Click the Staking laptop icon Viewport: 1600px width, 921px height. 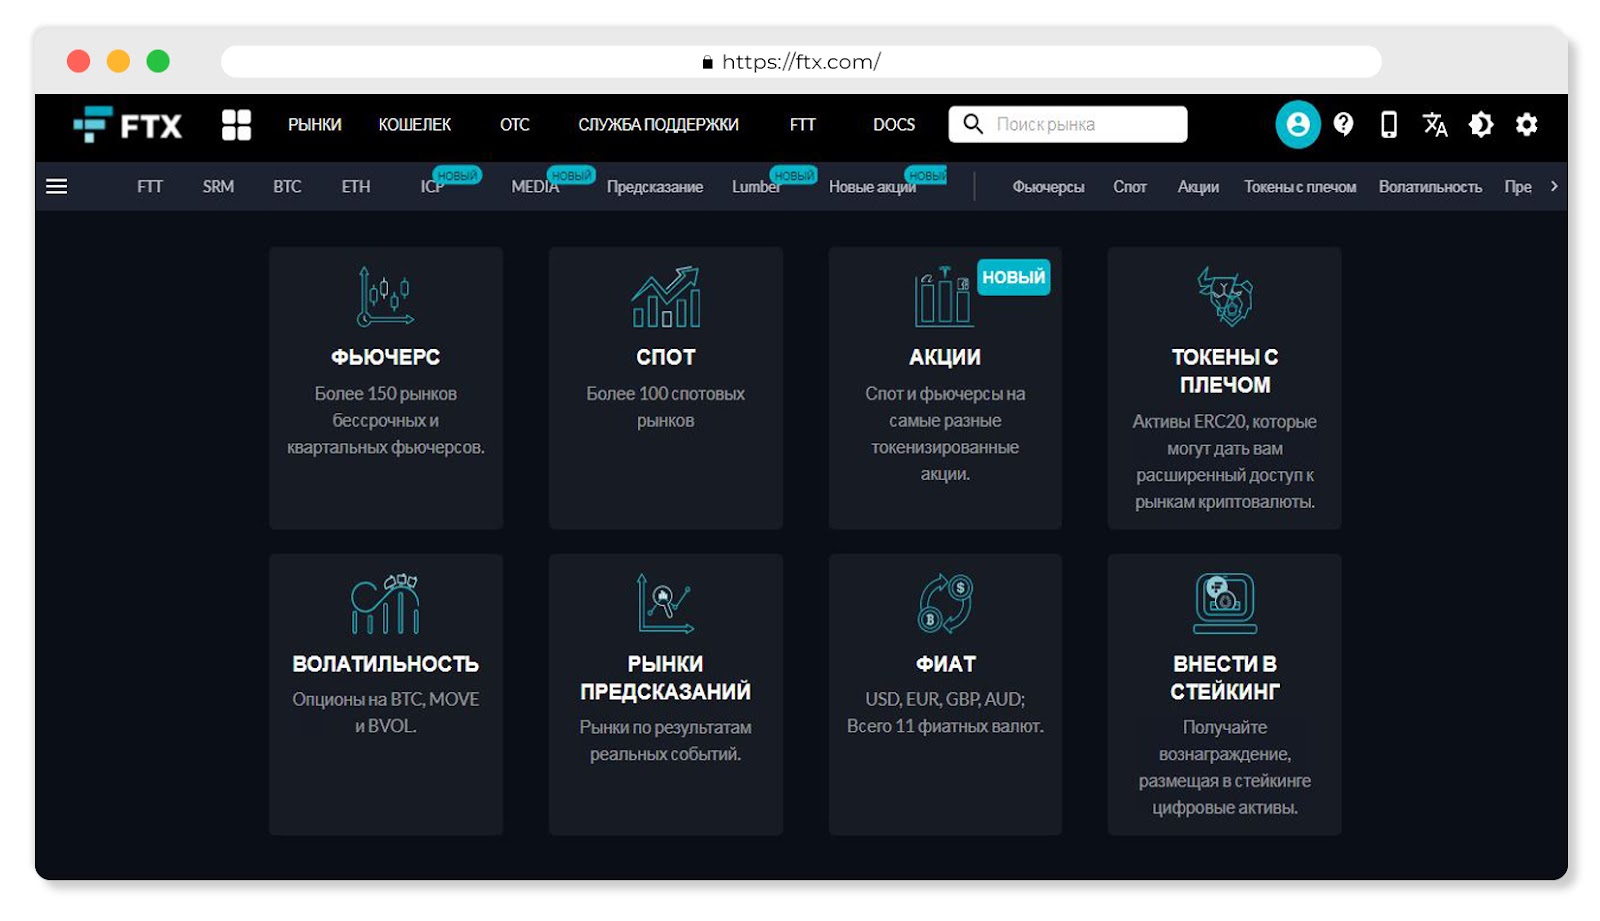pos(1225,603)
